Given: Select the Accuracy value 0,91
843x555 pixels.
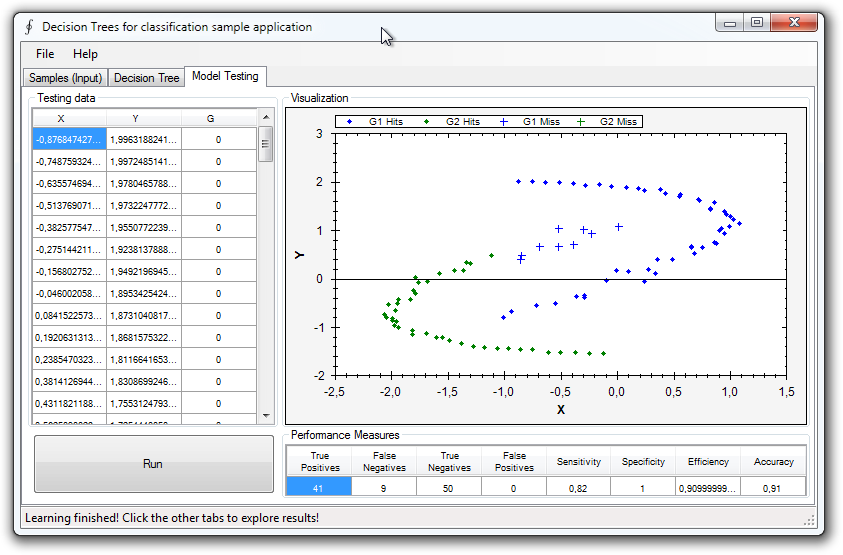Looking at the screenshot, I should (773, 488).
